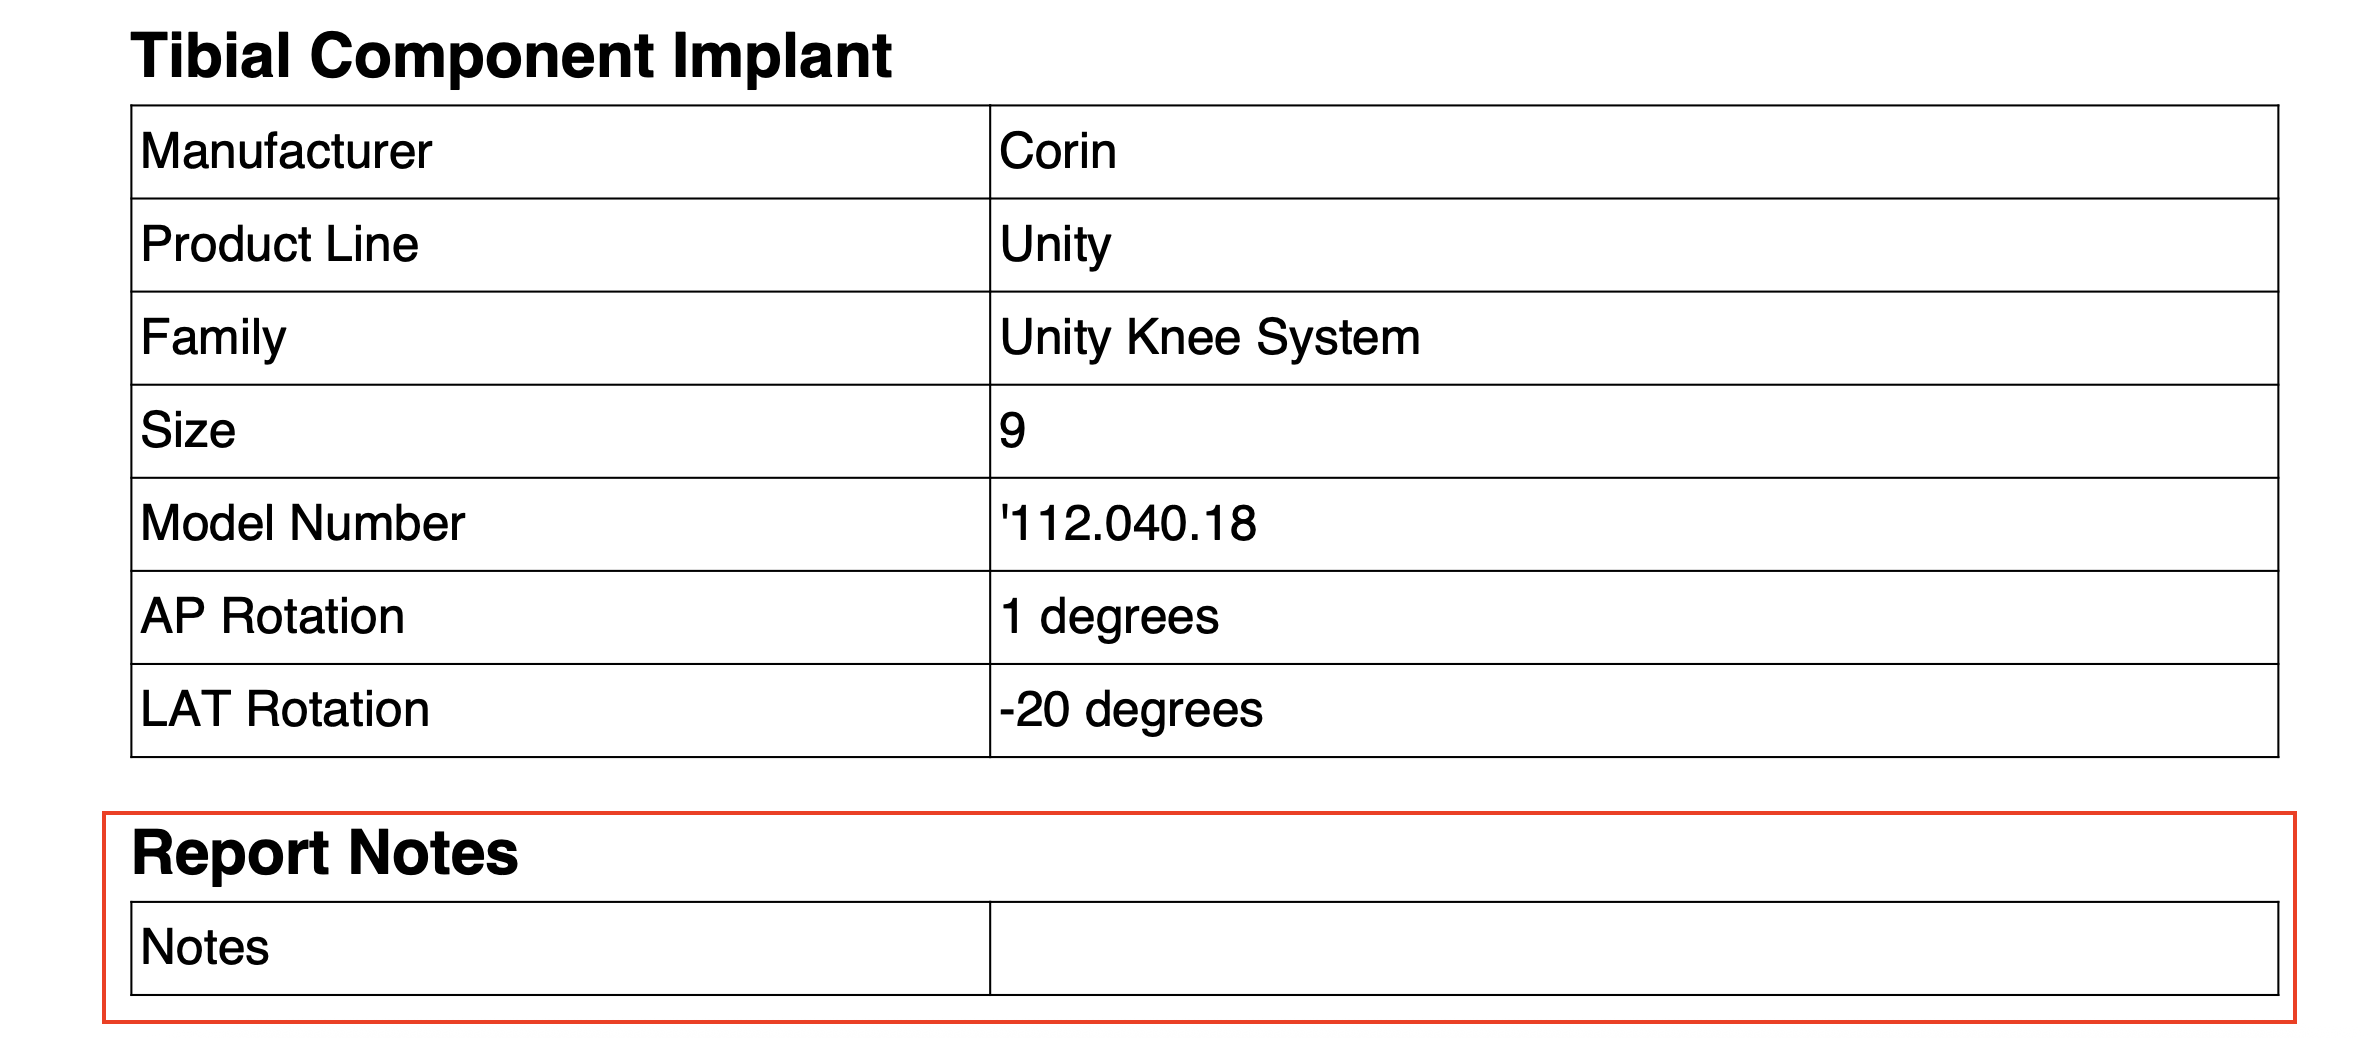The width and height of the screenshot is (2376, 1038).
Task: Click the Report Notes heading
Action: coord(325,853)
